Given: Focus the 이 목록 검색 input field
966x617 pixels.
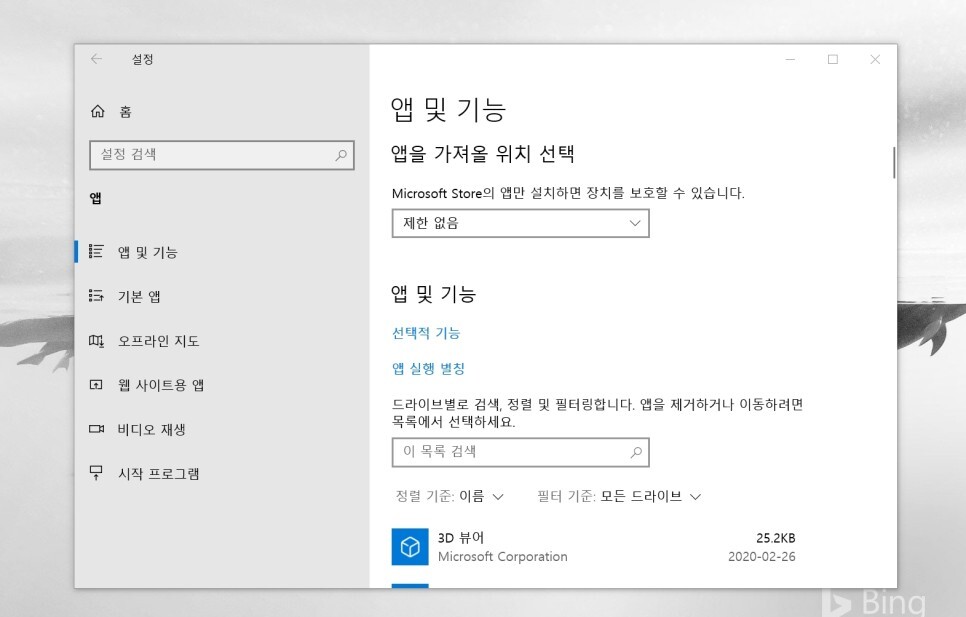Looking at the screenshot, I should 521,452.
